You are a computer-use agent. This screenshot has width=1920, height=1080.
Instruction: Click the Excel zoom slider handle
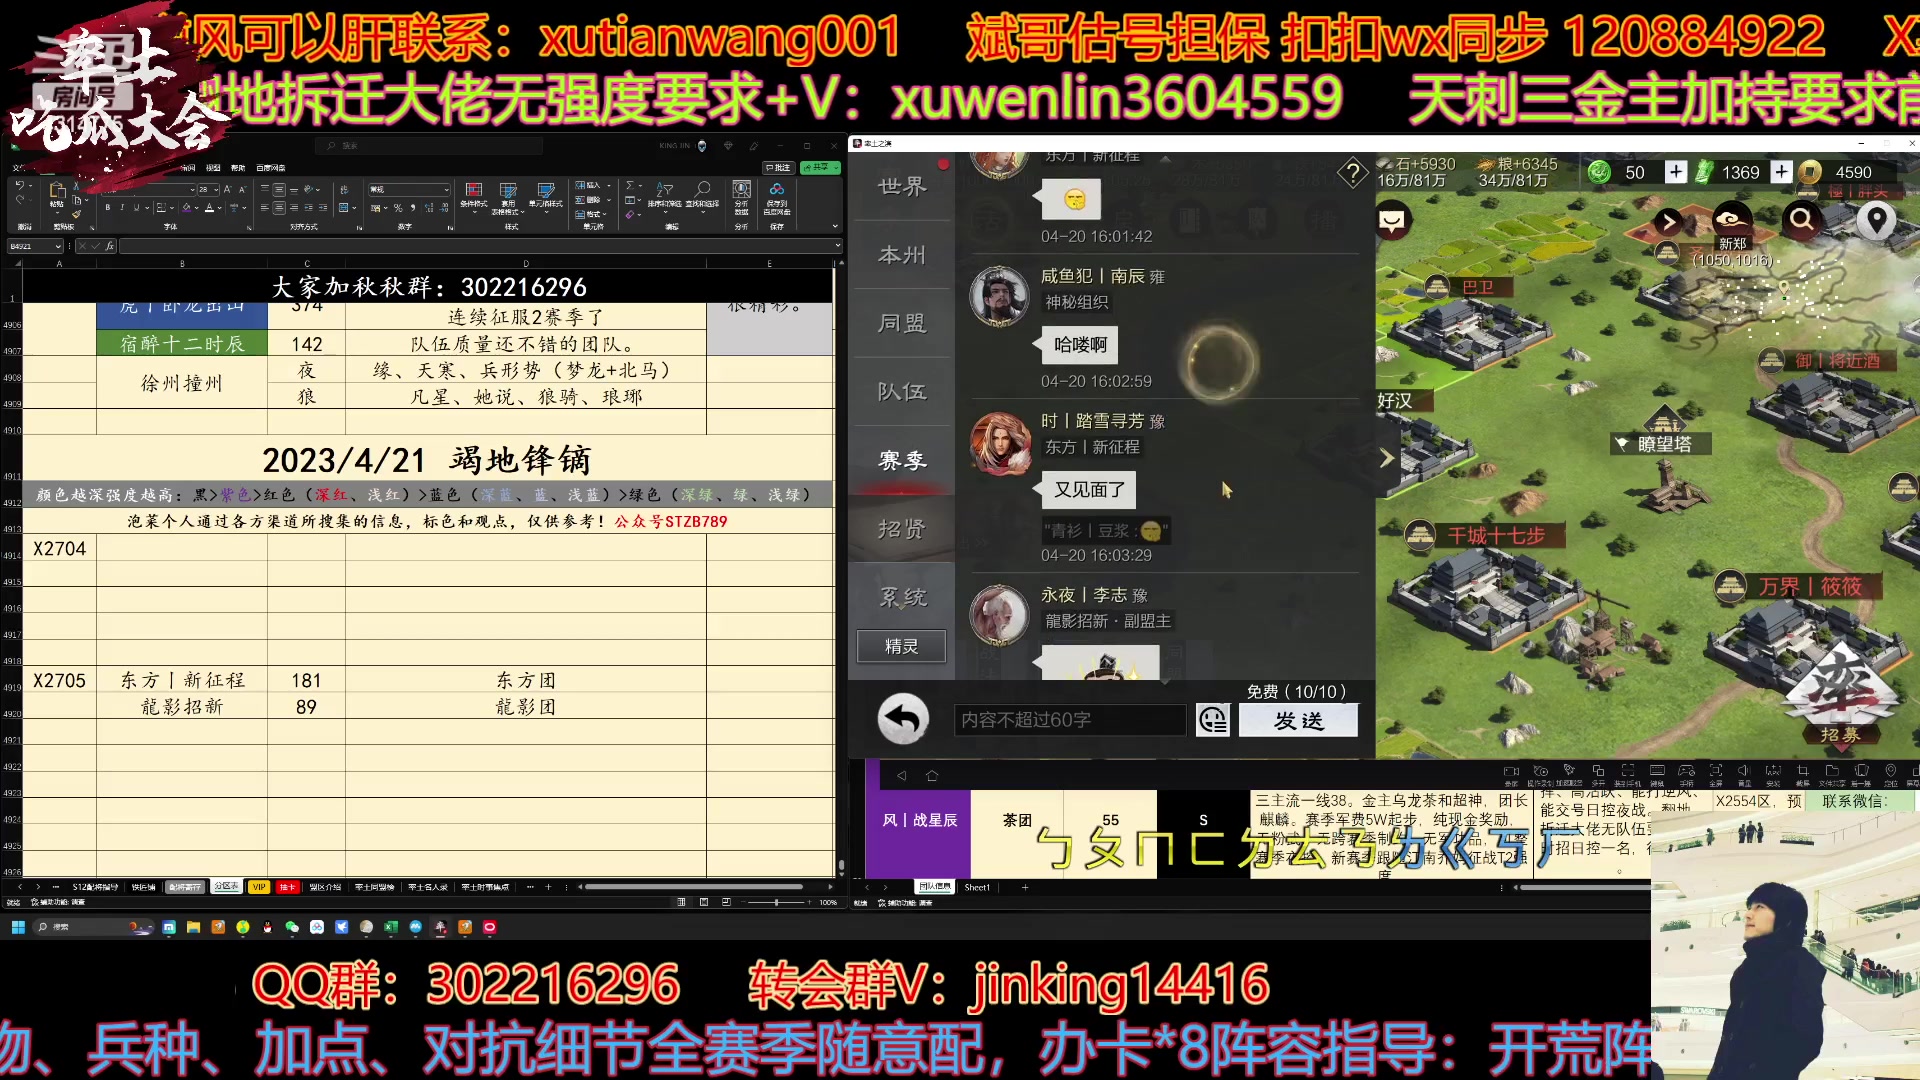tap(777, 902)
